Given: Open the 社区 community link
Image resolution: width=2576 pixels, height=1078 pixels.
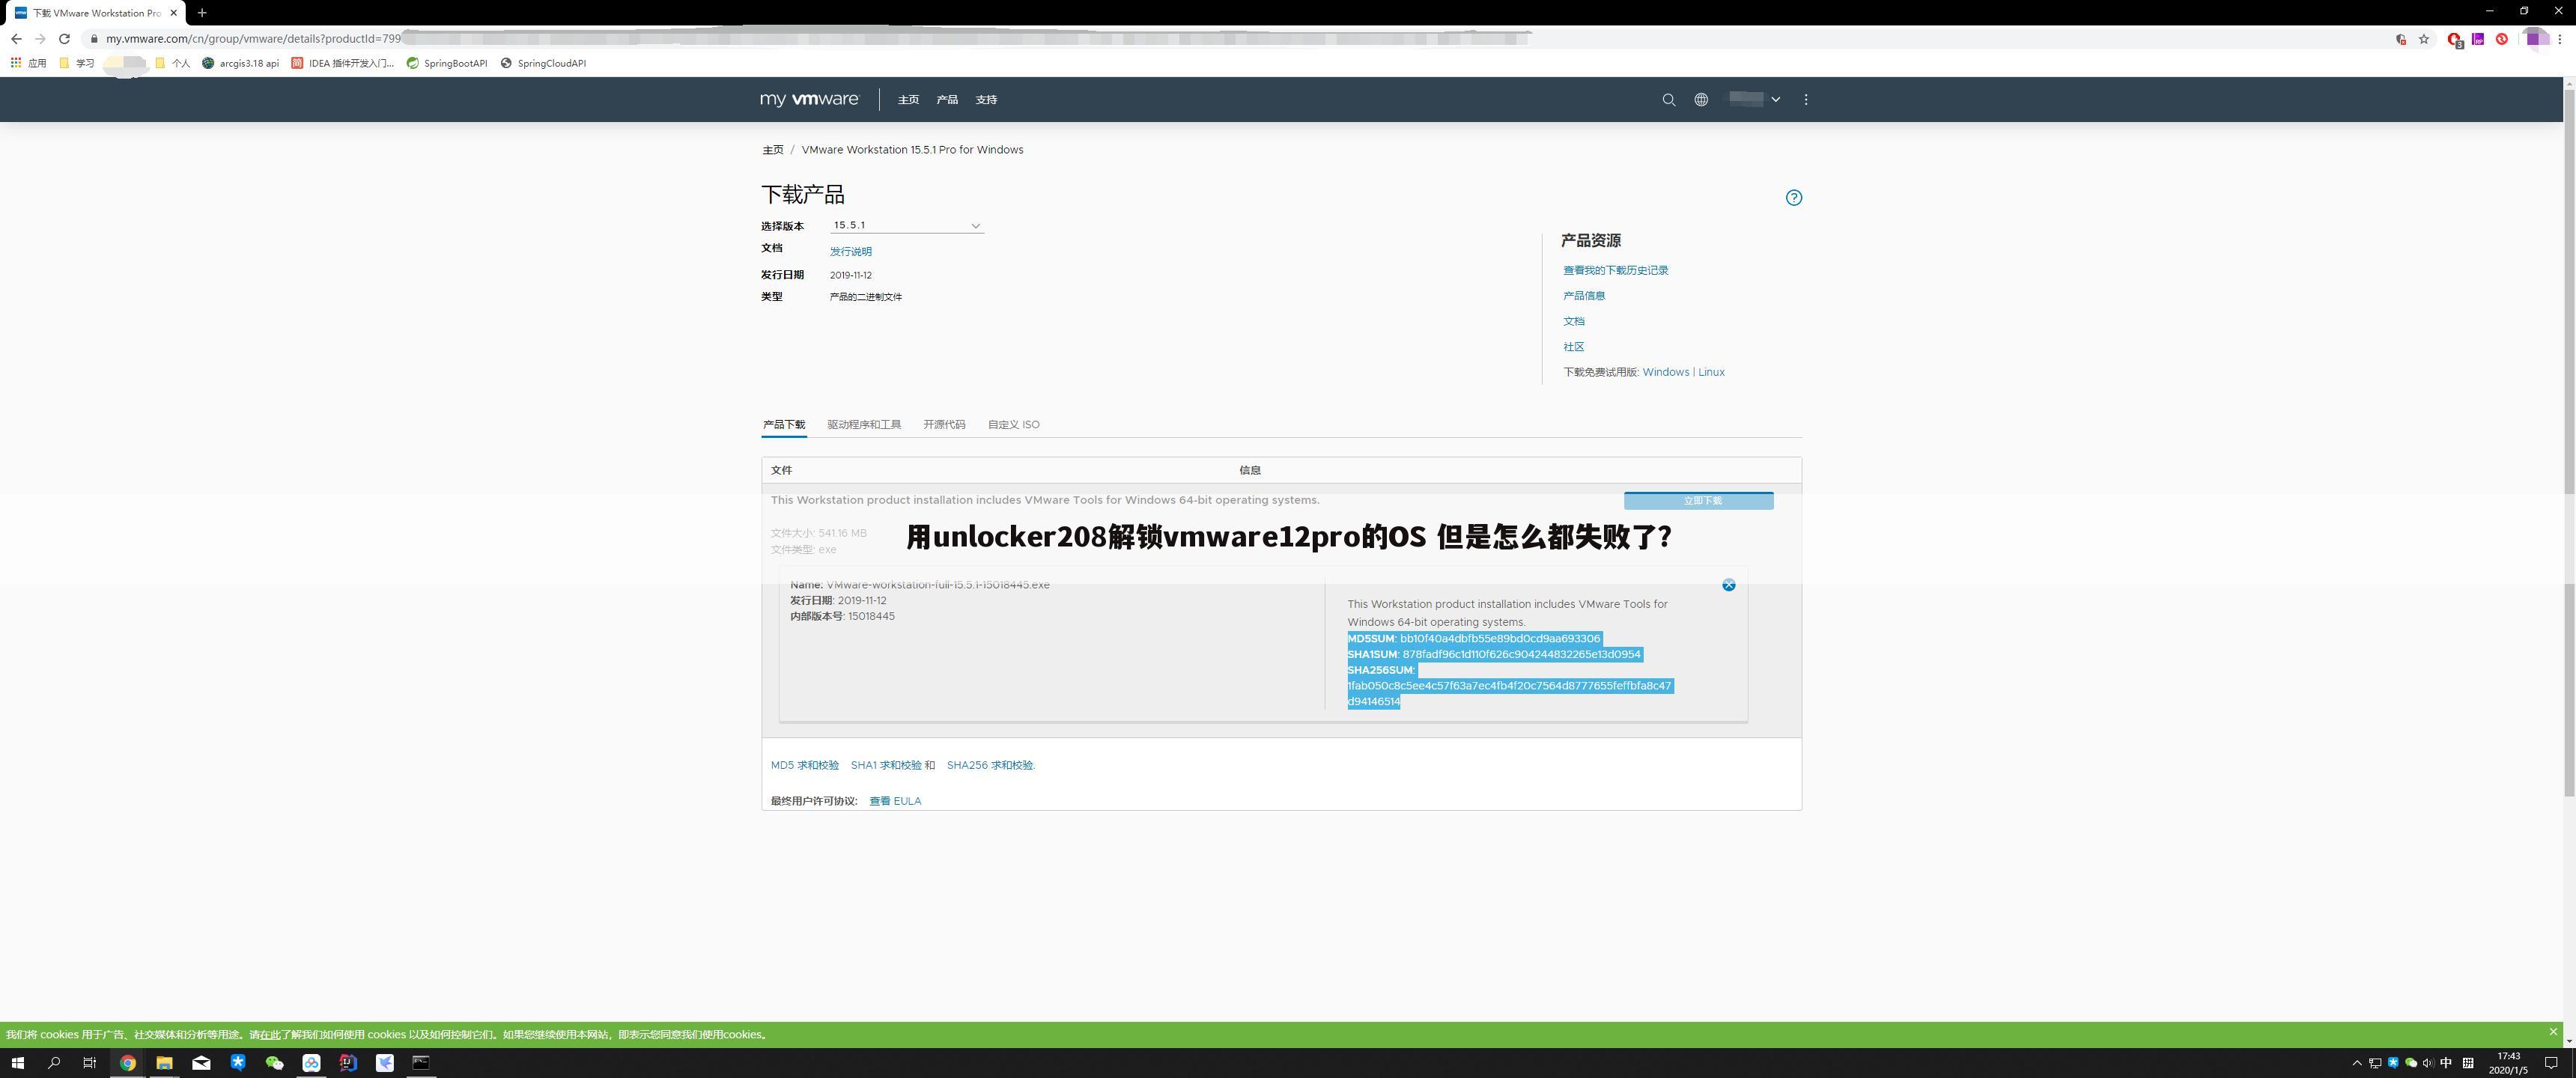Looking at the screenshot, I should (1574, 346).
